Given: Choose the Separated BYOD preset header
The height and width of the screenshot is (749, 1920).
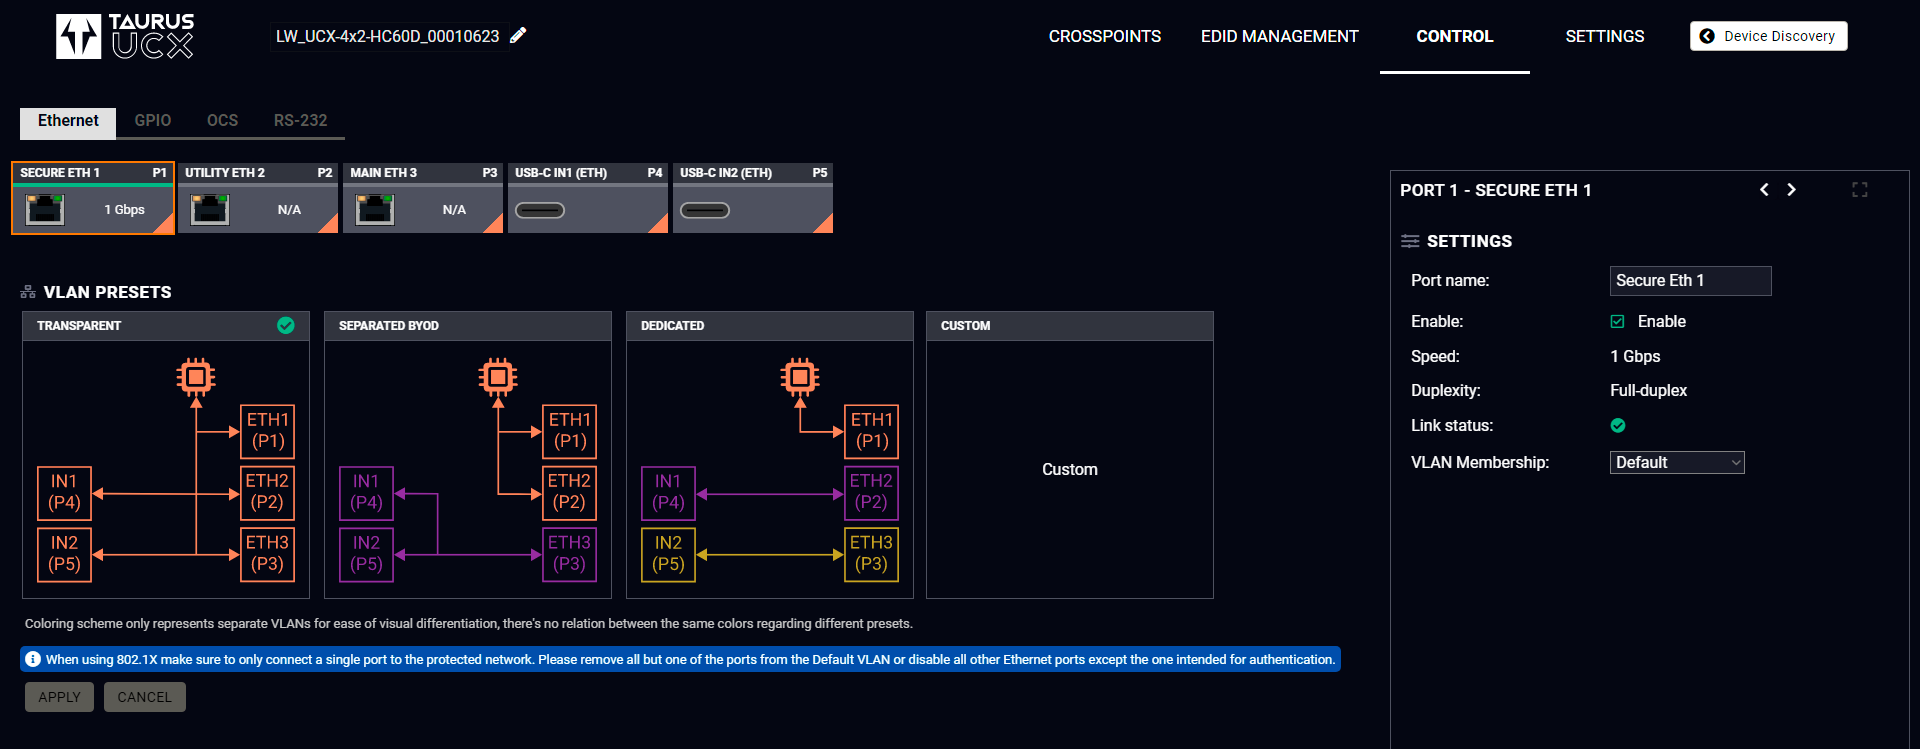Looking at the screenshot, I should [468, 326].
